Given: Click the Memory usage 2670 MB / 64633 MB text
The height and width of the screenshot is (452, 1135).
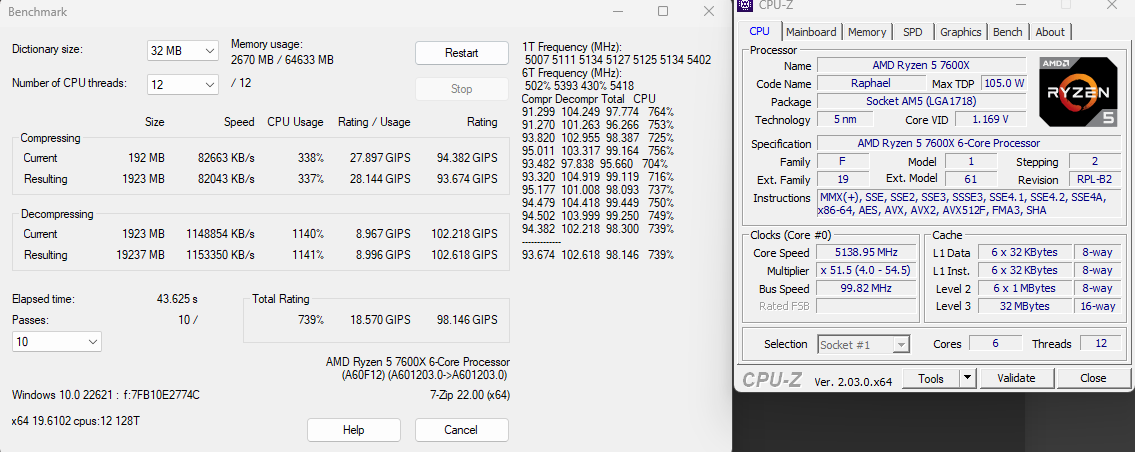Looking at the screenshot, I should [282, 60].
